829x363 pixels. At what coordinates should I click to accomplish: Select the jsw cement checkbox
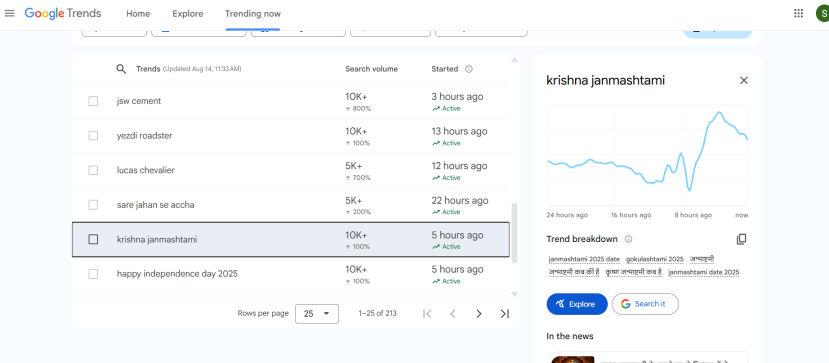click(93, 101)
